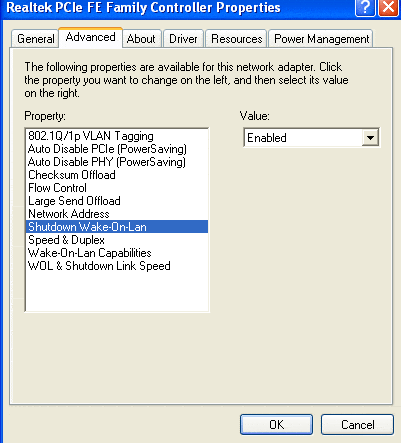Click the Help question mark title button
The height and width of the screenshot is (443, 401).
pos(365,7)
